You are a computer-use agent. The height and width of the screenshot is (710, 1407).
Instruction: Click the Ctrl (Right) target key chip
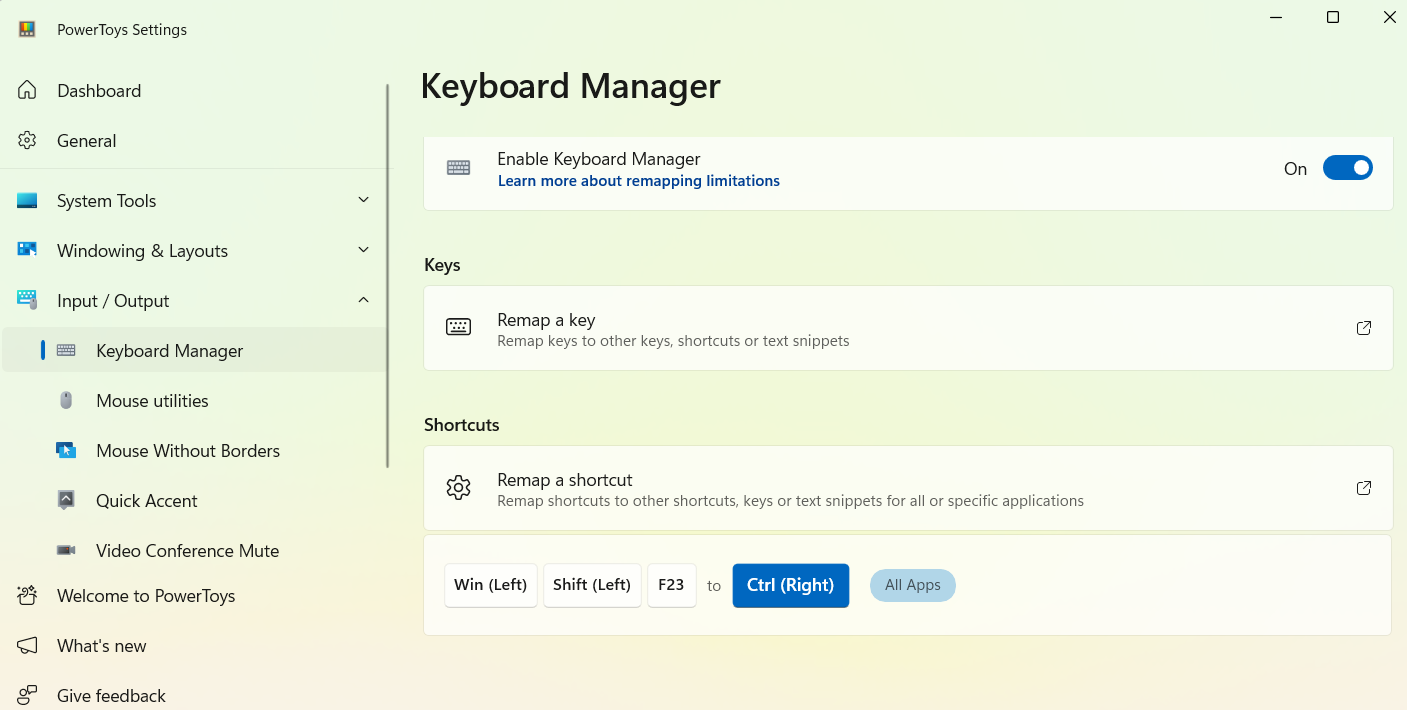pos(791,585)
